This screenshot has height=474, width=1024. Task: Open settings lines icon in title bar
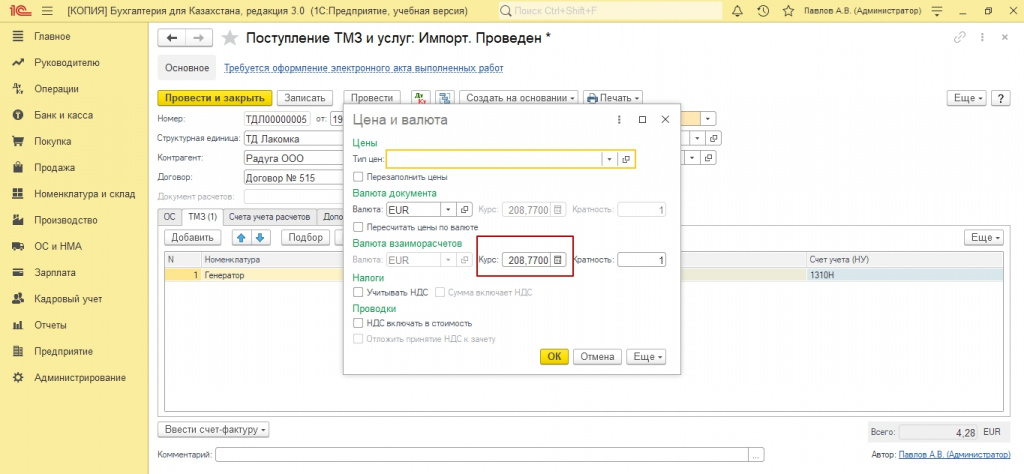click(938, 11)
